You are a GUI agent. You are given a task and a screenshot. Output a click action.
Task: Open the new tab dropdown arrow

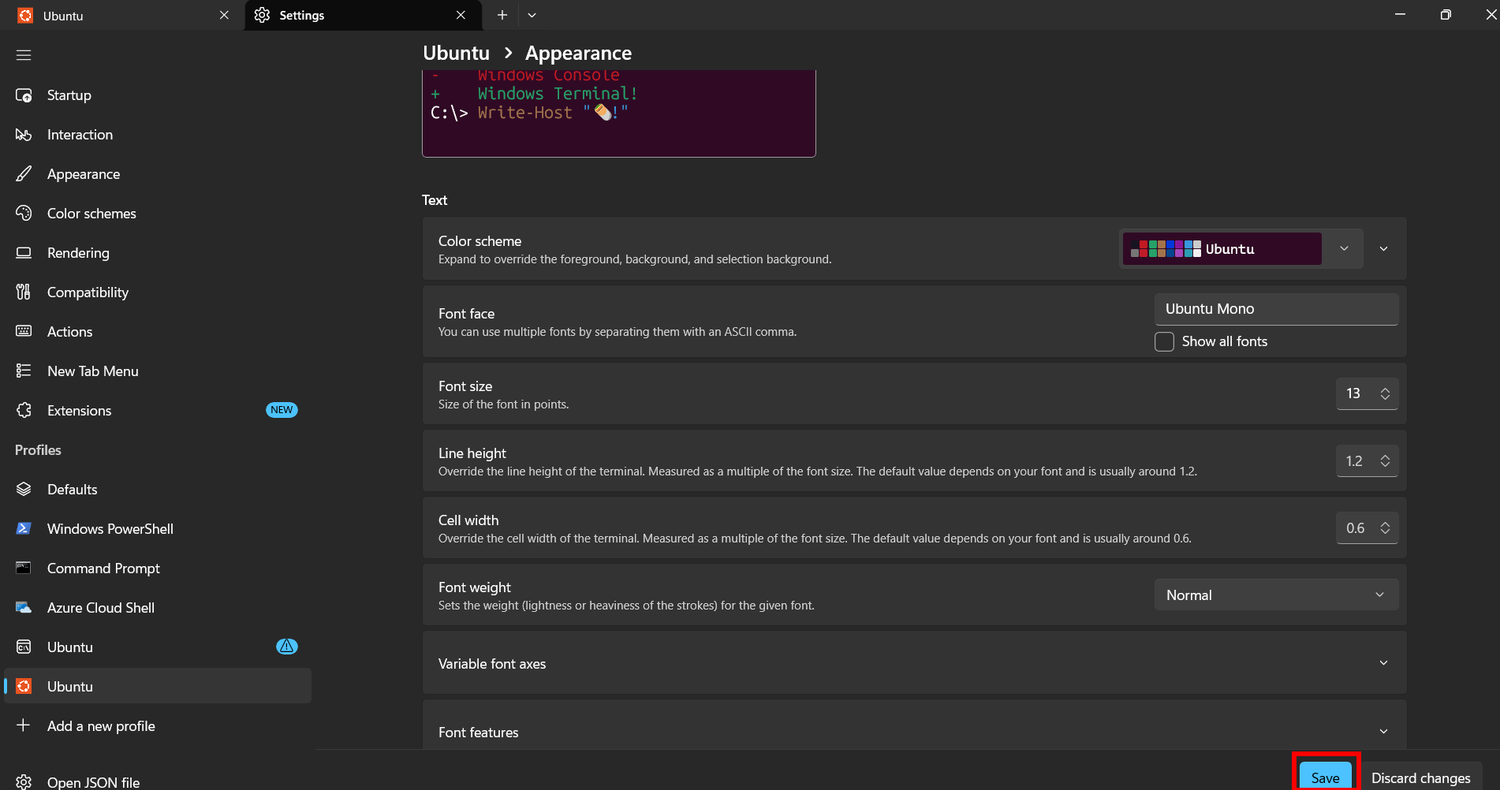532,15
